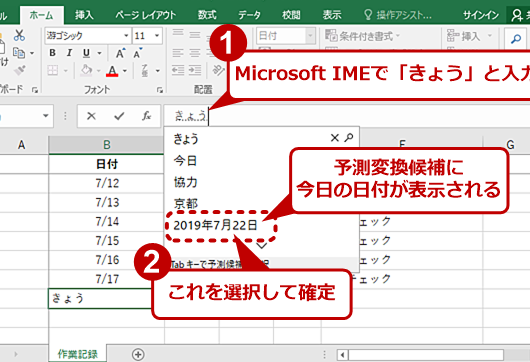The width and height of the screenshot is (530, 362).
Task: Click the Fill Color bucket icon
Action: [87, 71]
